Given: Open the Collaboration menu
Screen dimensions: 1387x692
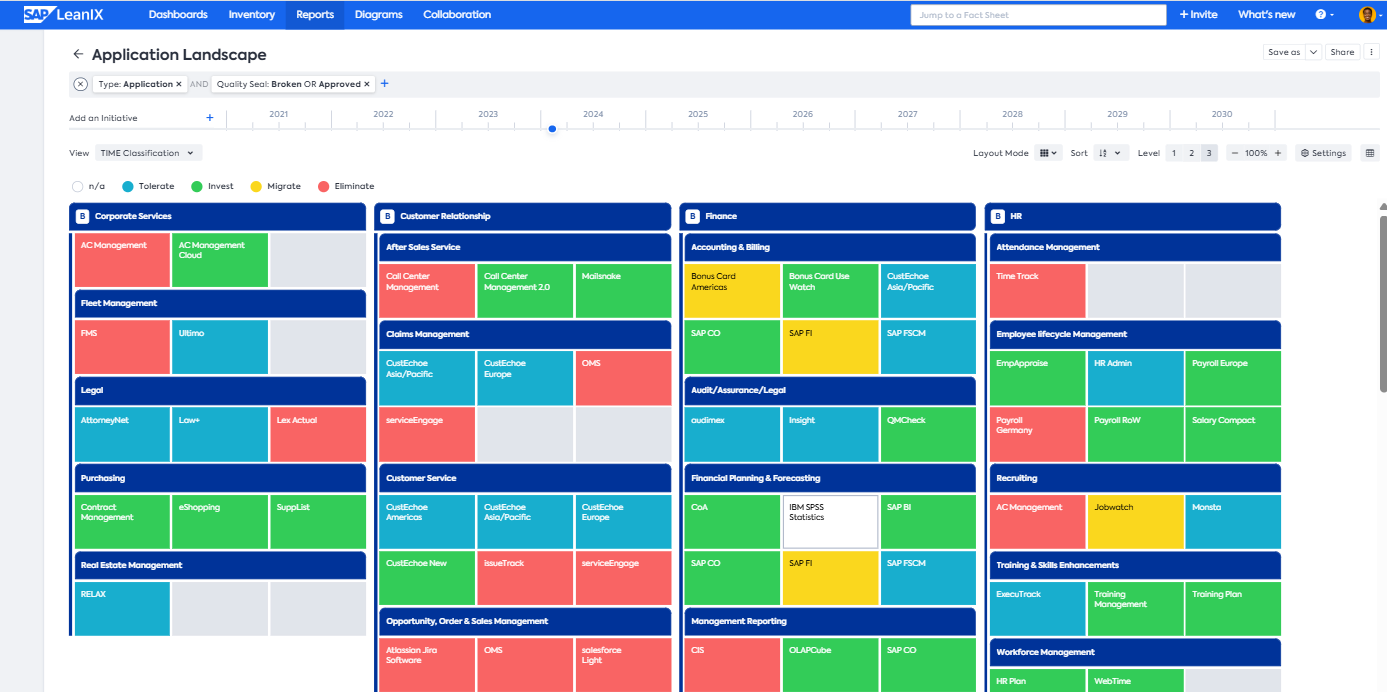Looking at the screenshot, I should click(x=457, y=14).
